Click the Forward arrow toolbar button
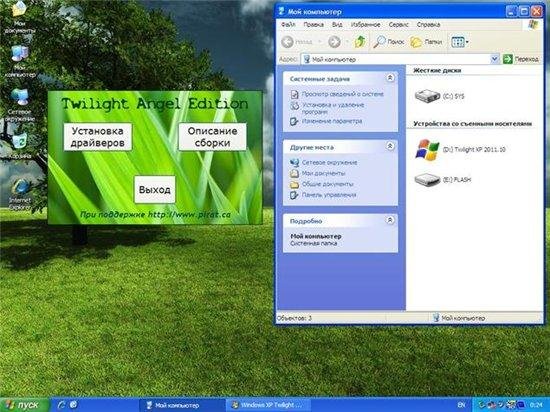Screen dimensions: 550x412 pos(334,42)
